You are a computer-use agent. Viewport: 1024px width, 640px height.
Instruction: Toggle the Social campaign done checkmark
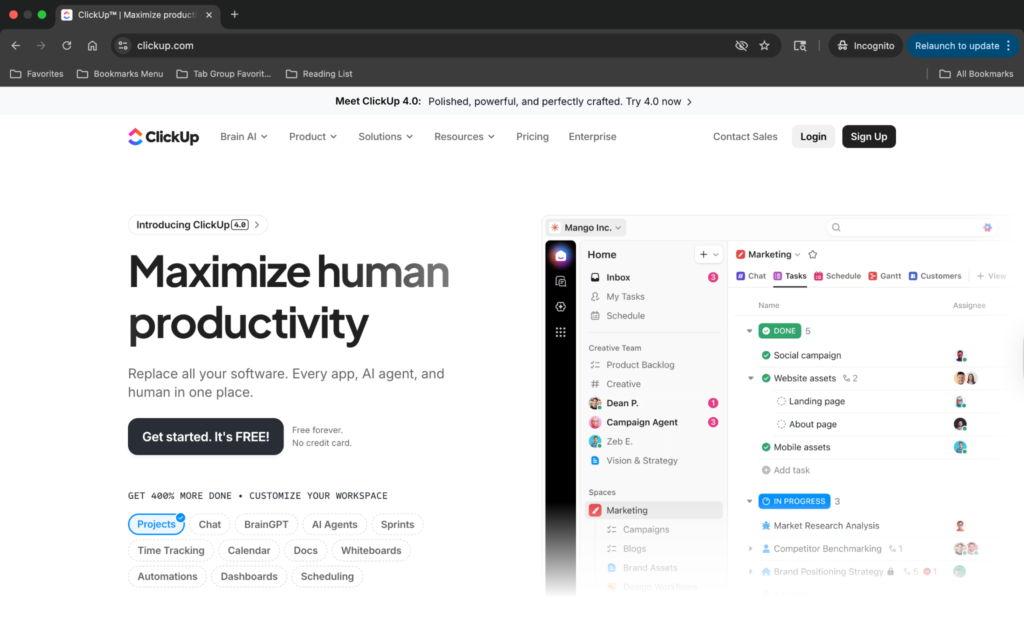pyautogui.click(x=766, y=355)
